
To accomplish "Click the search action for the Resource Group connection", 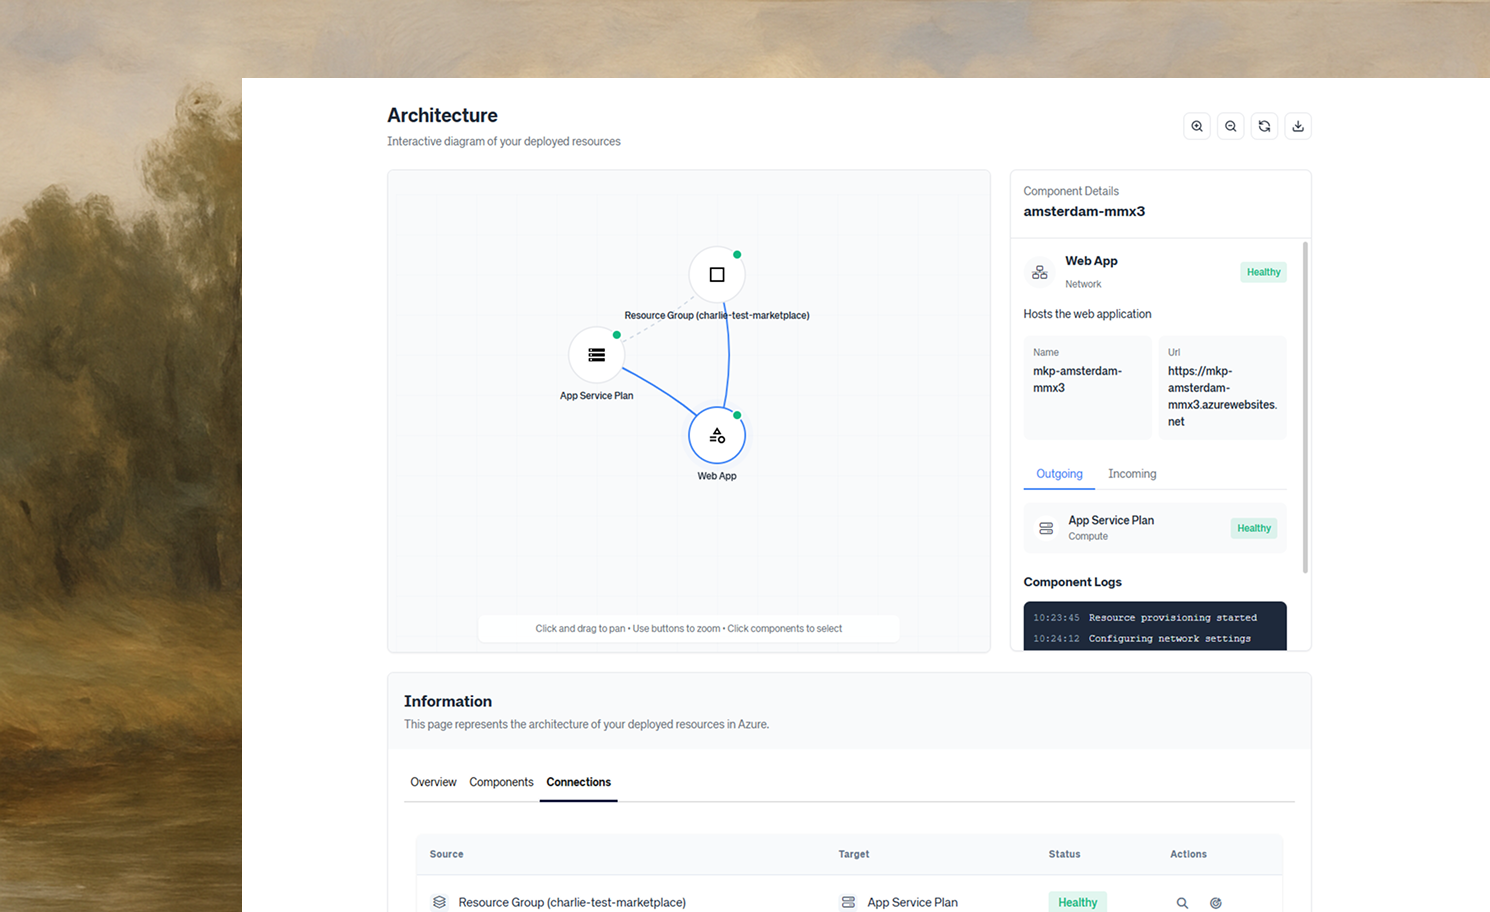I will 1182,902.
